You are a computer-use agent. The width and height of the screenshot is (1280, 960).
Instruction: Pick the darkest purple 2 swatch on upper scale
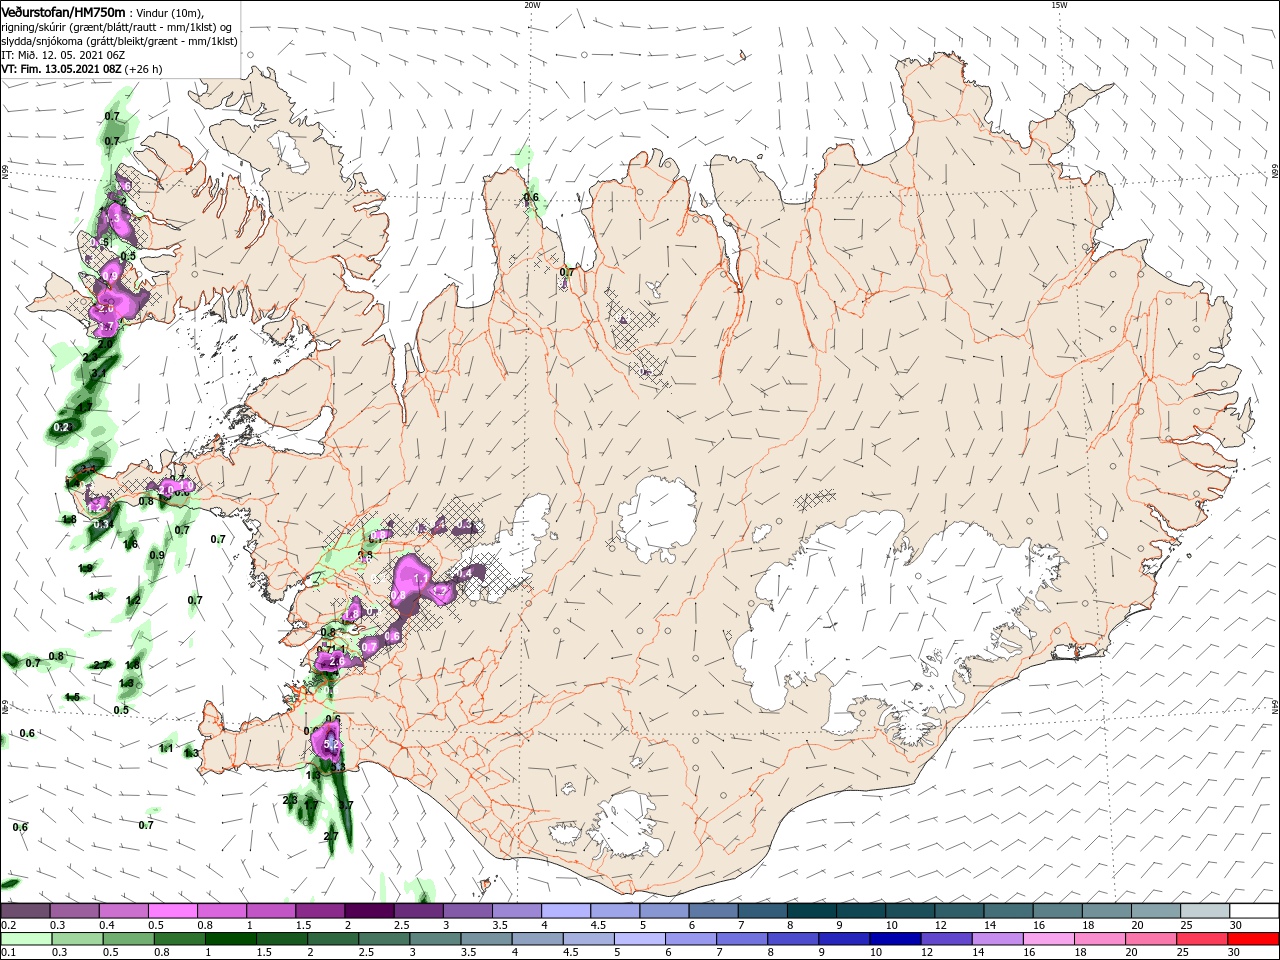pos(369,911)
